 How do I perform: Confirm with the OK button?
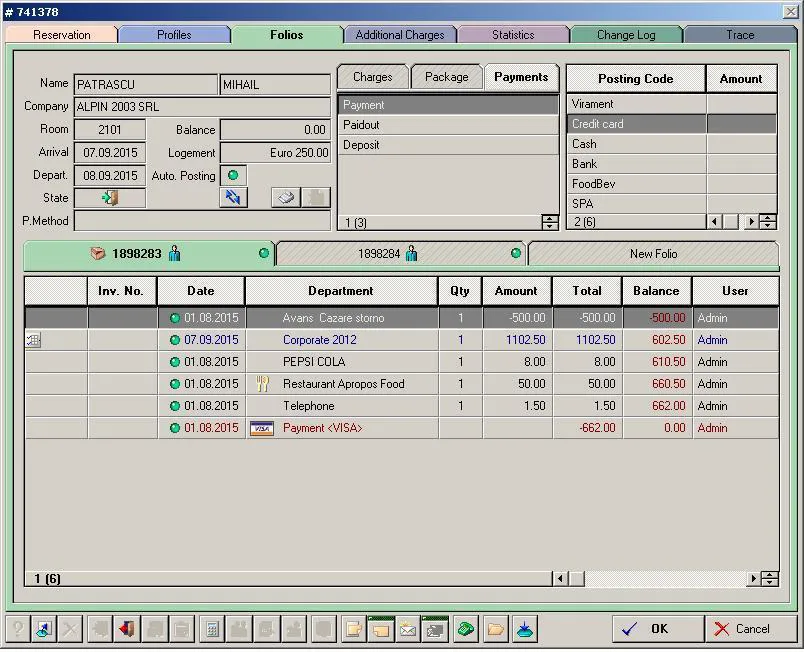pyautogui.click(x=658, y=629)
